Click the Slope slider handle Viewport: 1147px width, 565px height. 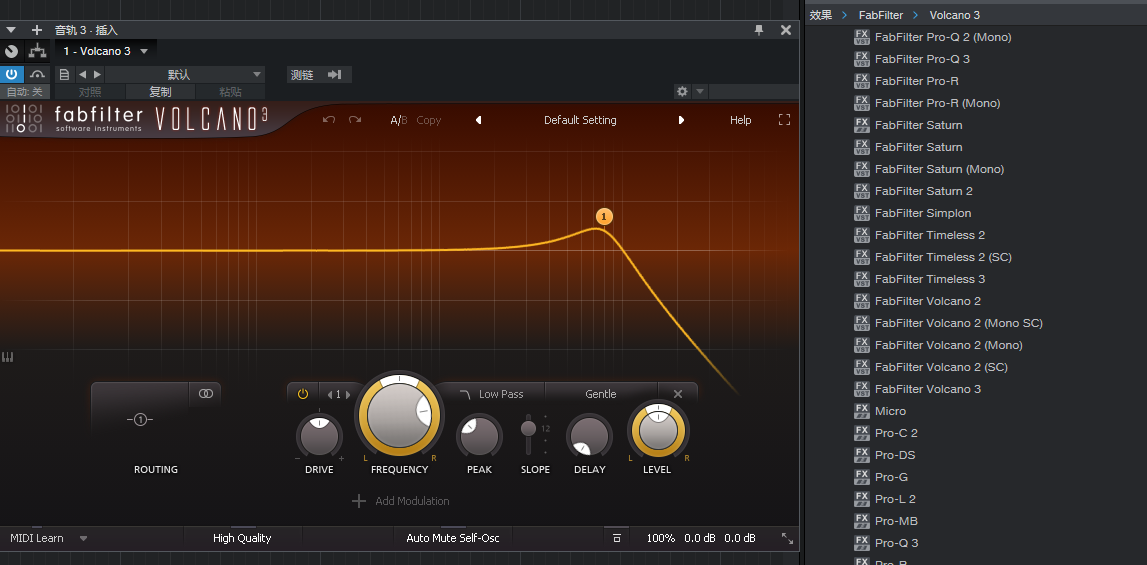click(x=527, y=427)
